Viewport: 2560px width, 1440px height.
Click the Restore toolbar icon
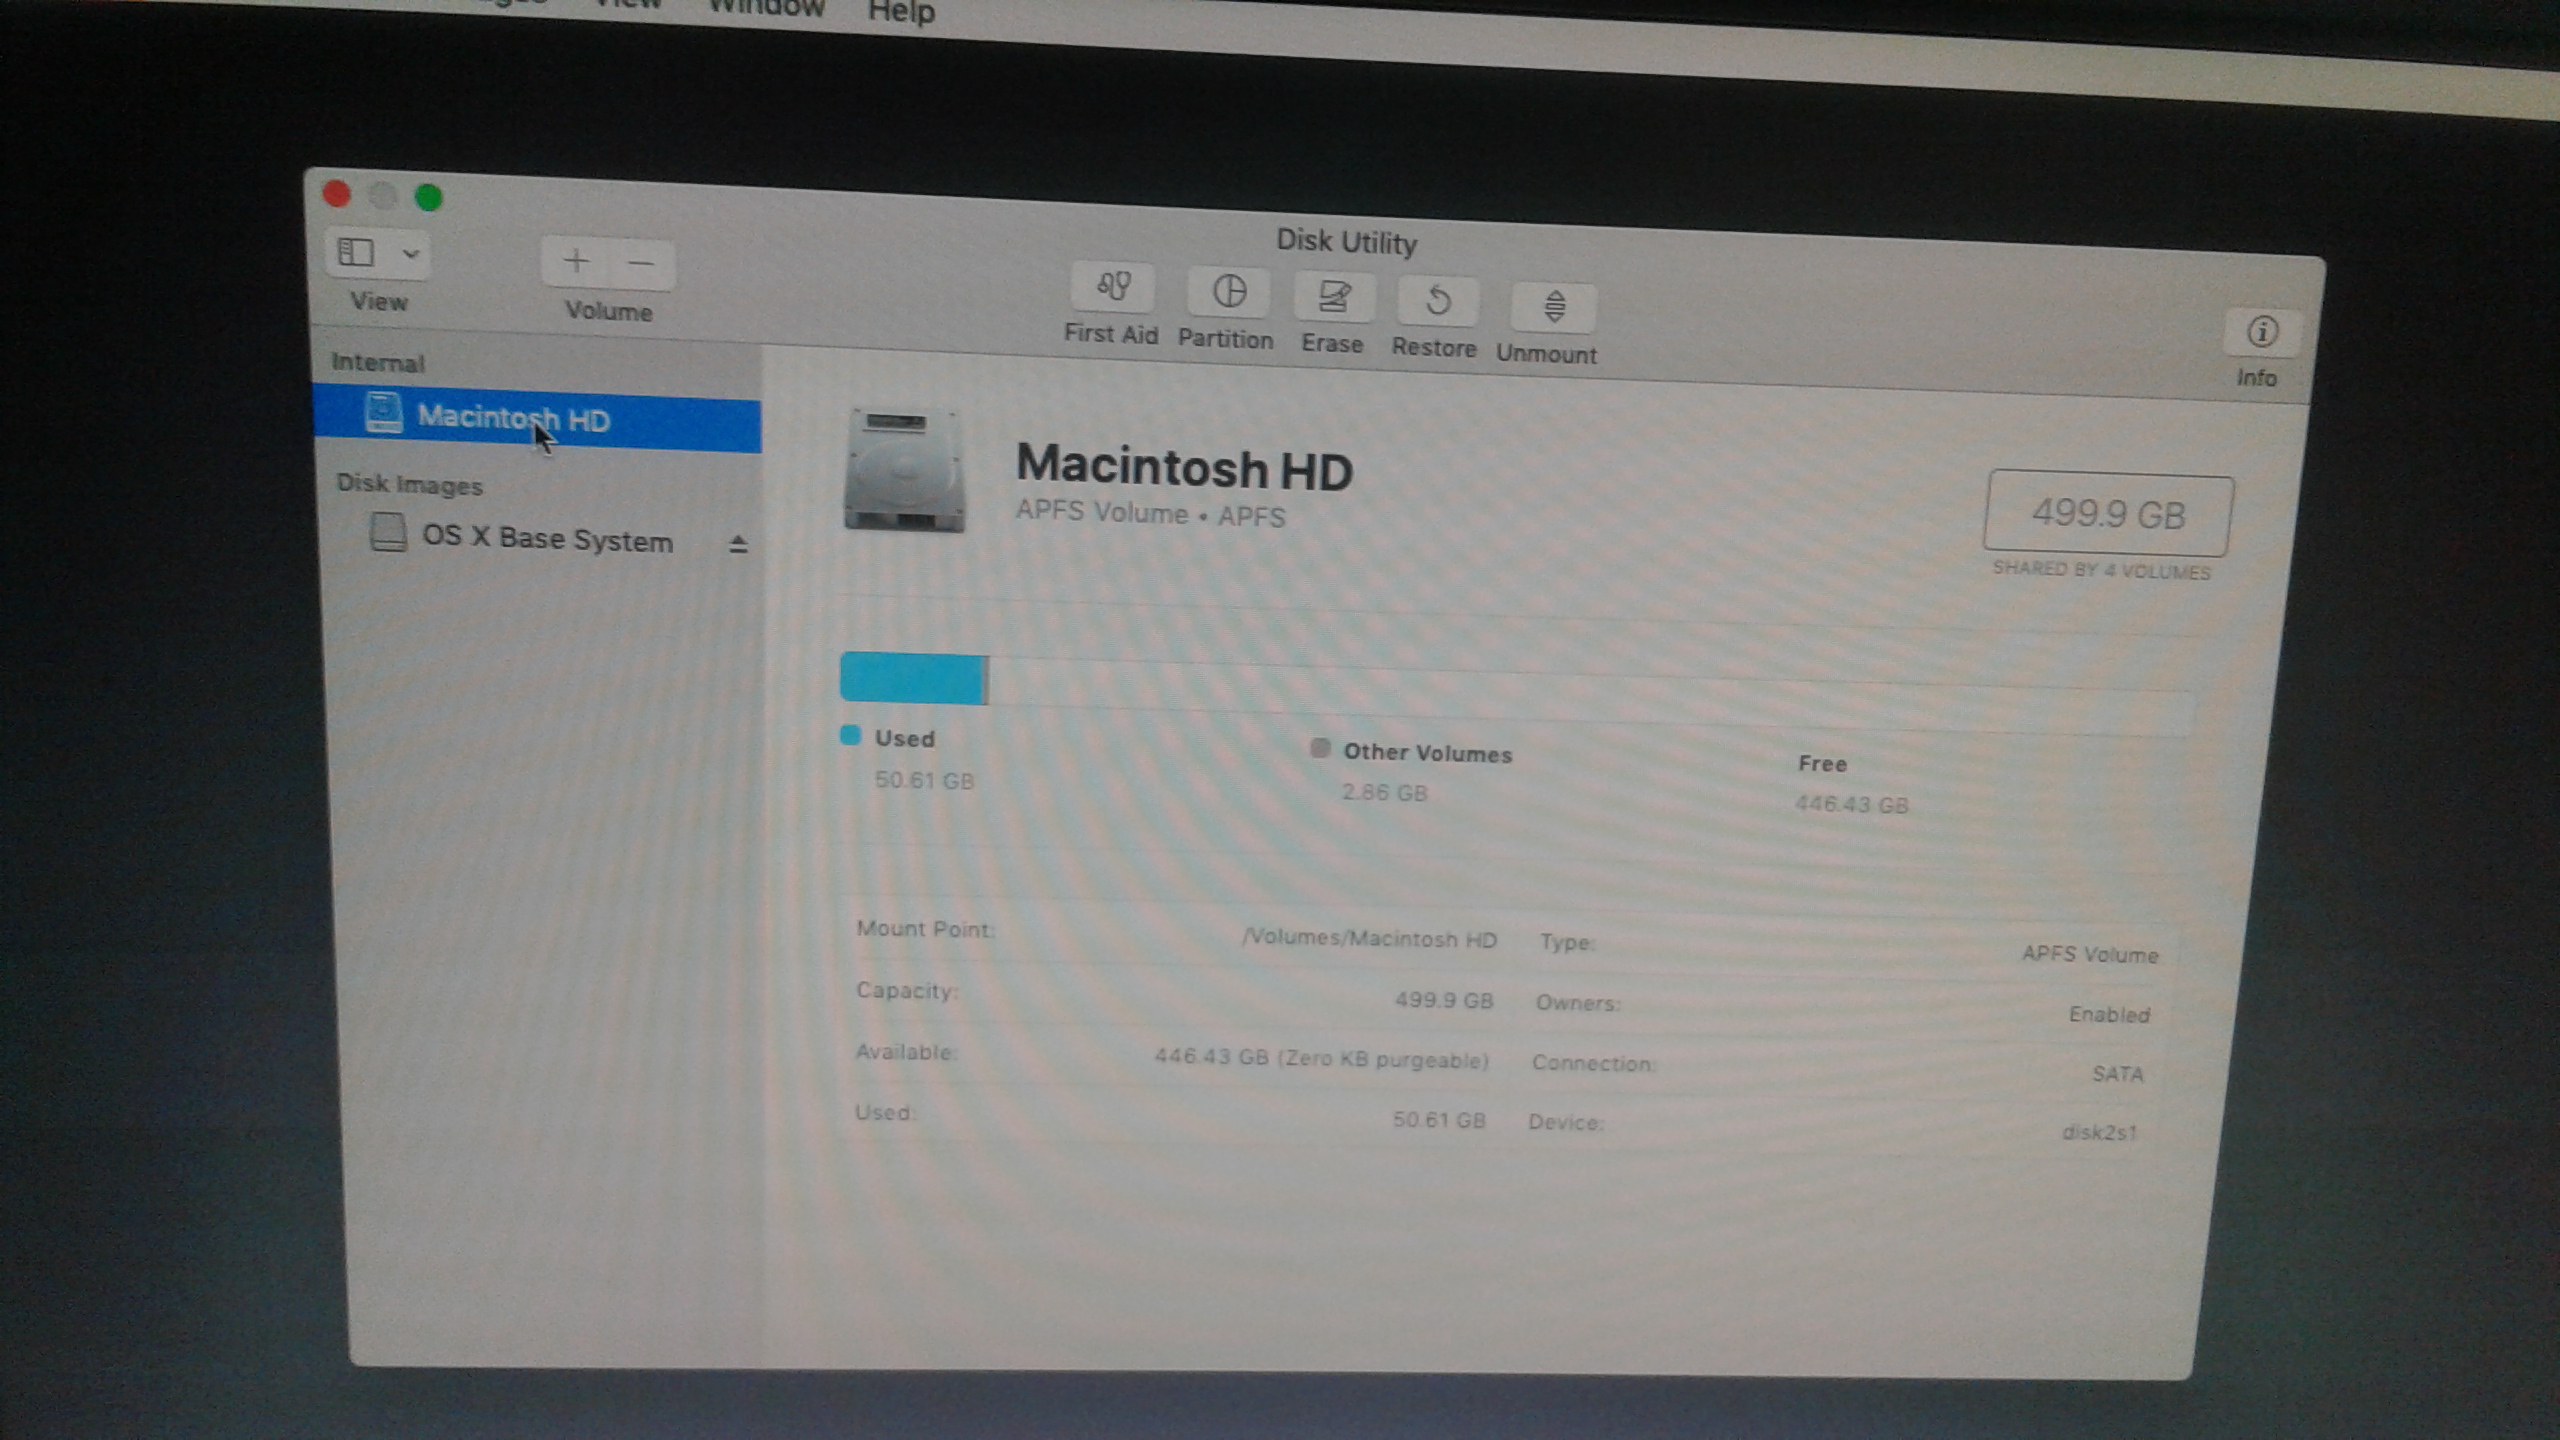click(x=1437, y=302)
